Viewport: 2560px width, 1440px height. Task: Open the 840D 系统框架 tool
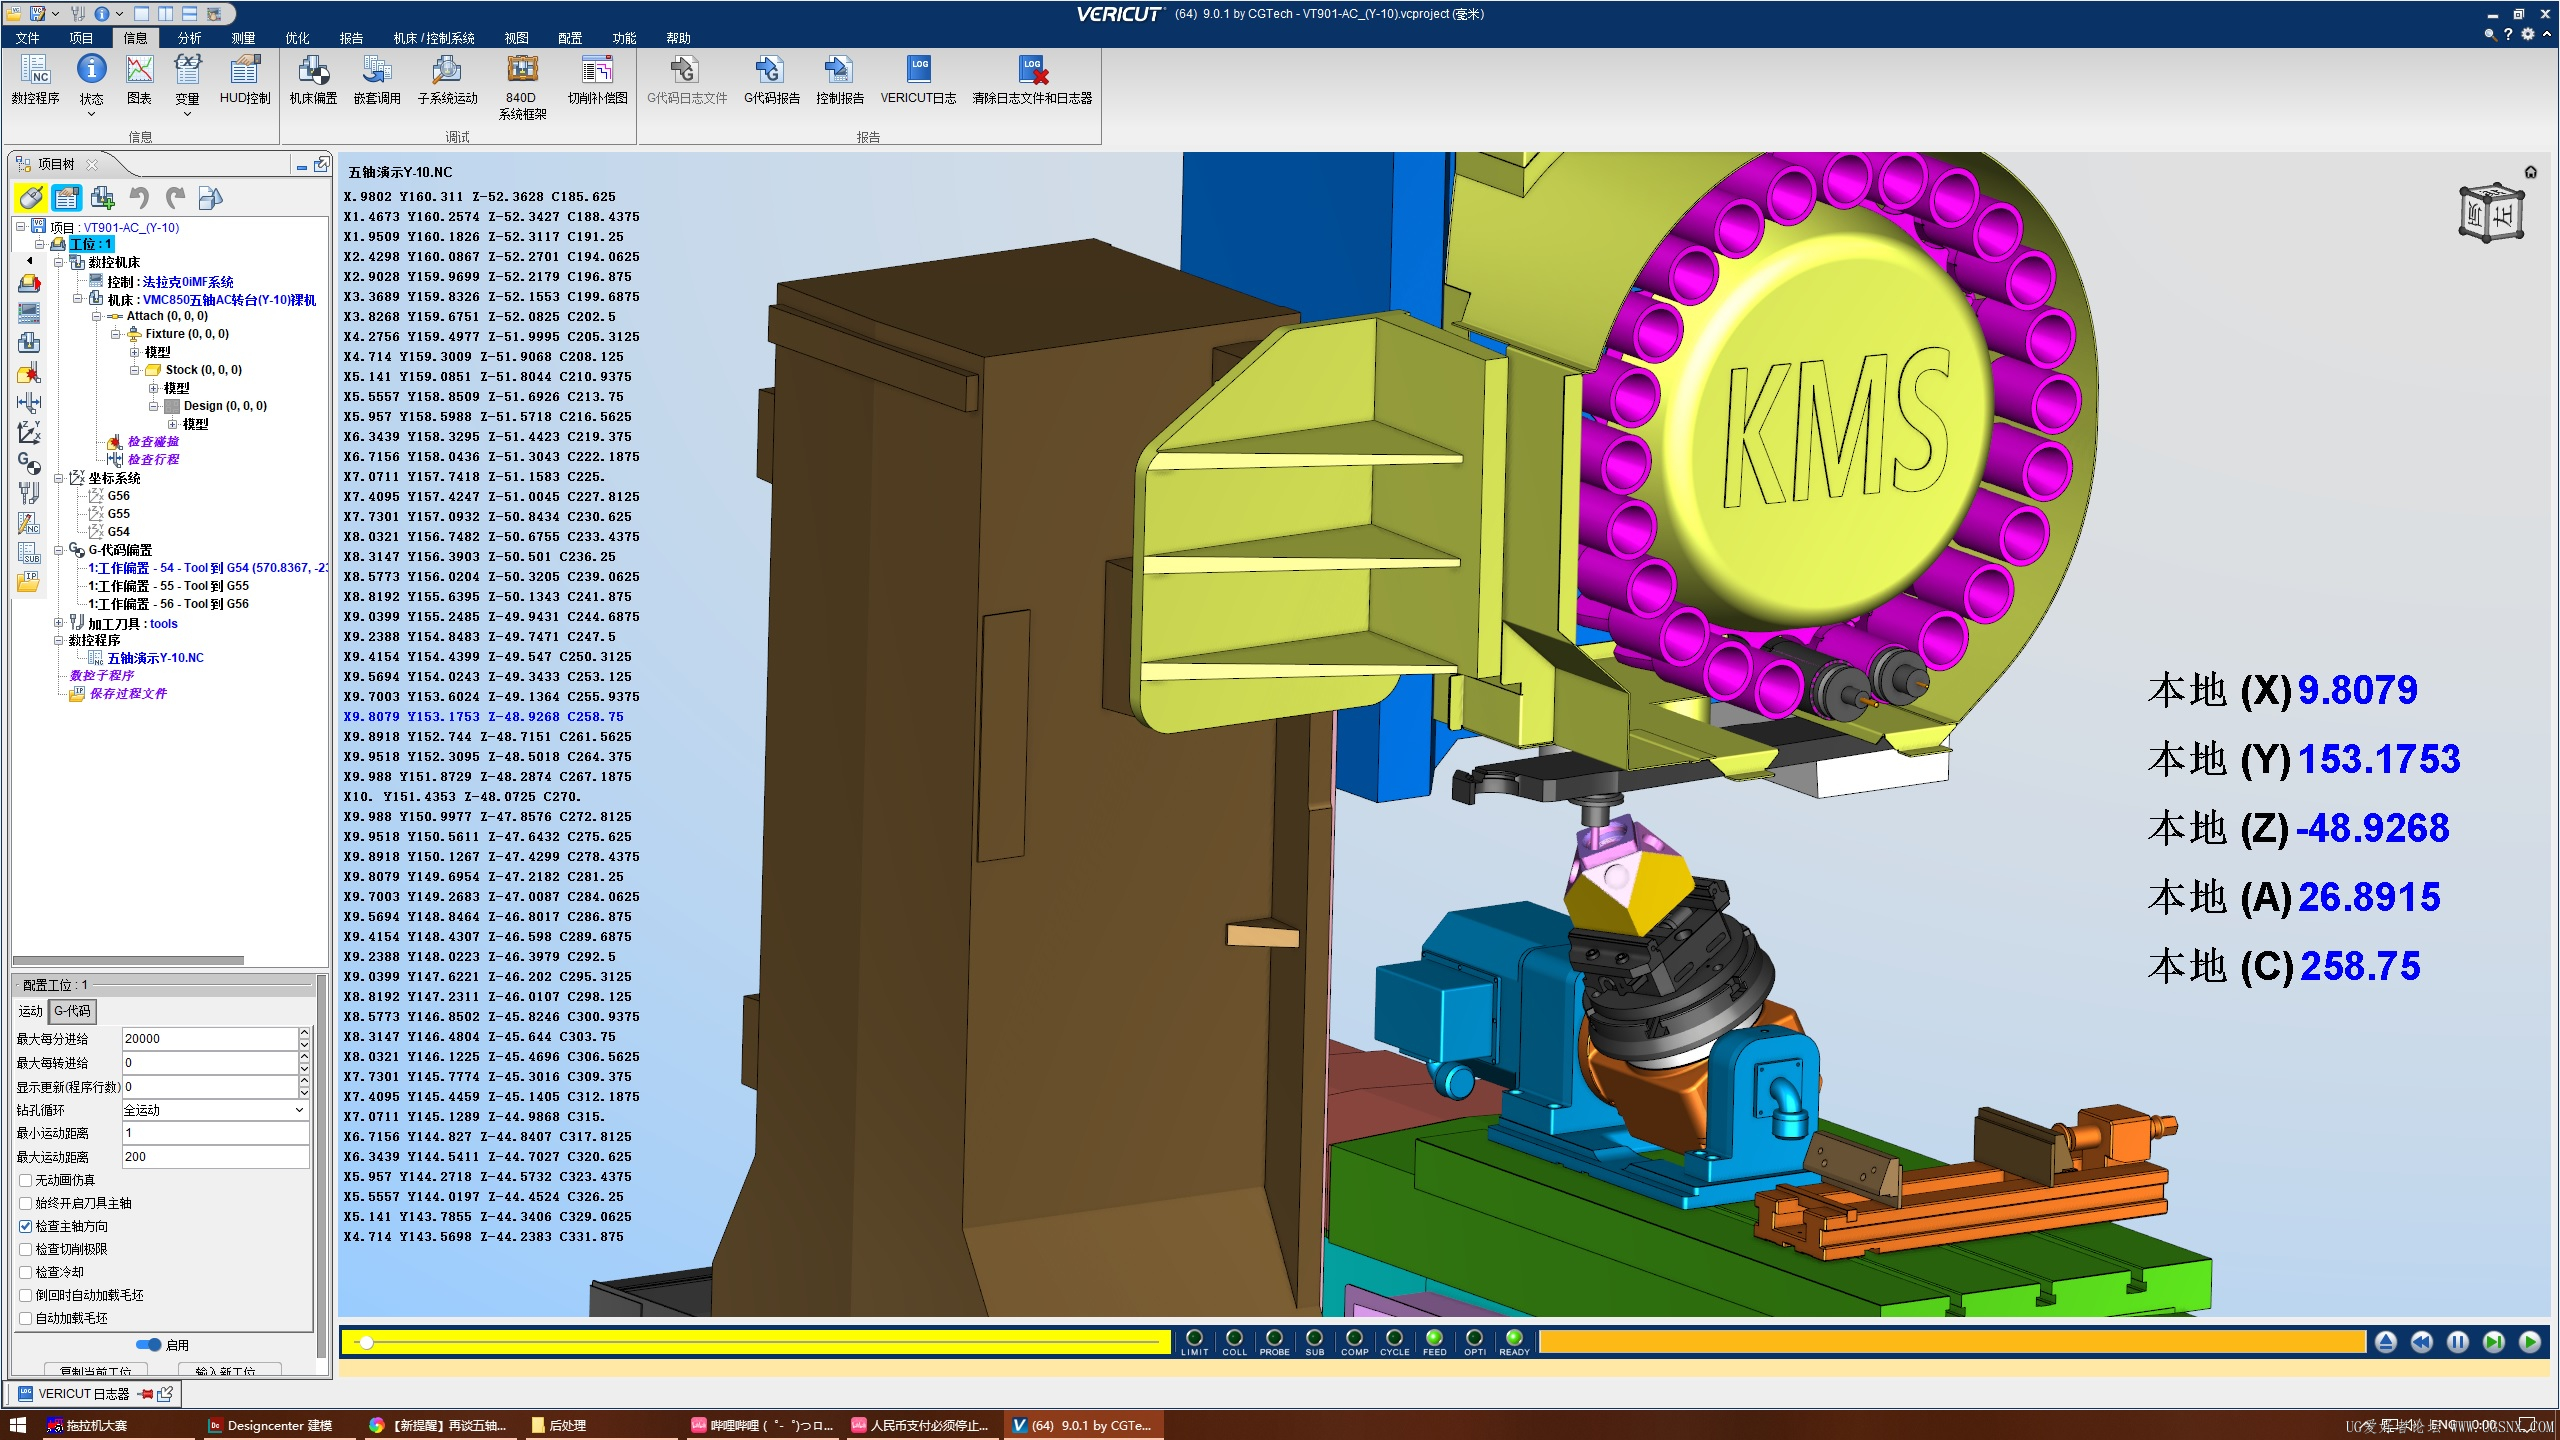click(x=522, y=87)
